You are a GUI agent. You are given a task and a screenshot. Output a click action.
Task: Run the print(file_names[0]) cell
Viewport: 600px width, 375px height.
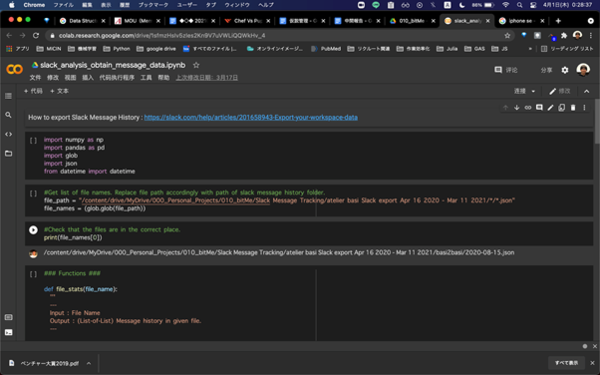point(33,230)
